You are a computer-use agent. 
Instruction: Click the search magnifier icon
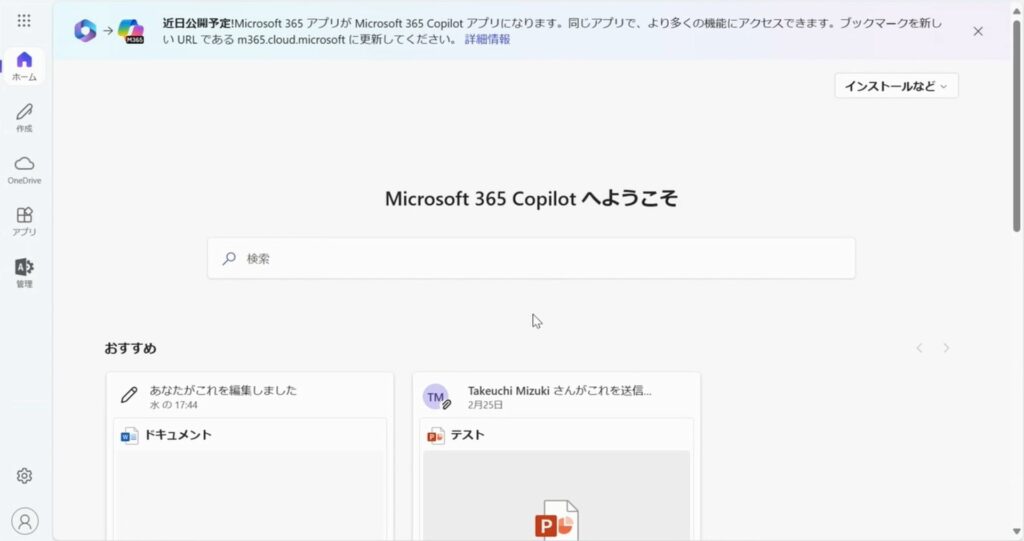click(229, 259)
